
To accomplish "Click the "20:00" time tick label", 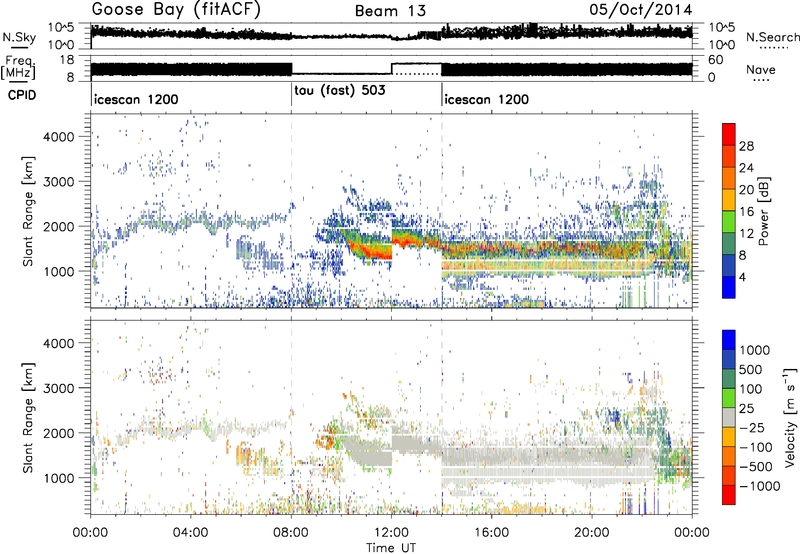I will [592, 533].
